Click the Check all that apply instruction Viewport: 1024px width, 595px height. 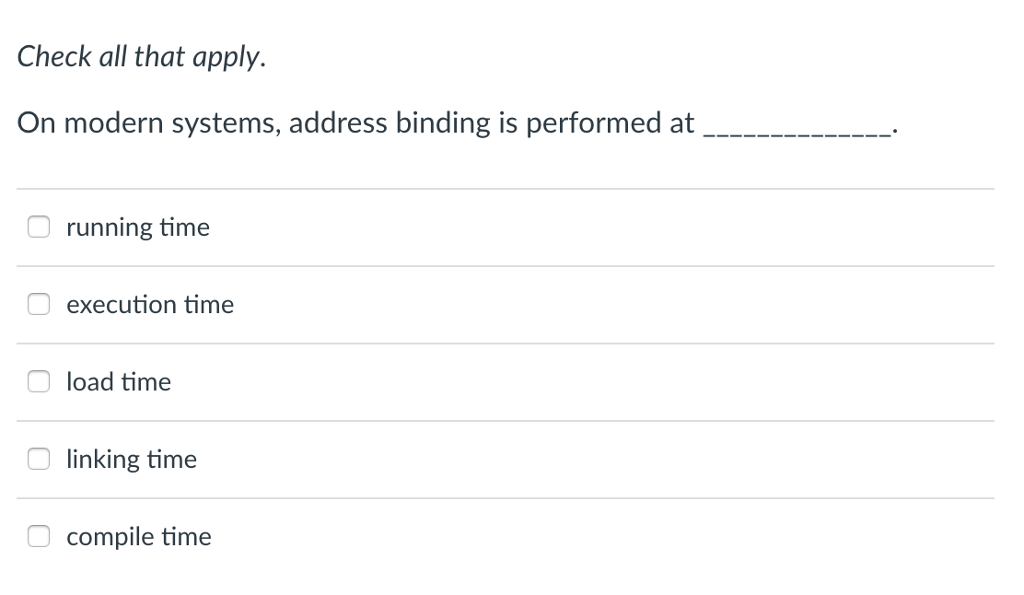[141, 56]
